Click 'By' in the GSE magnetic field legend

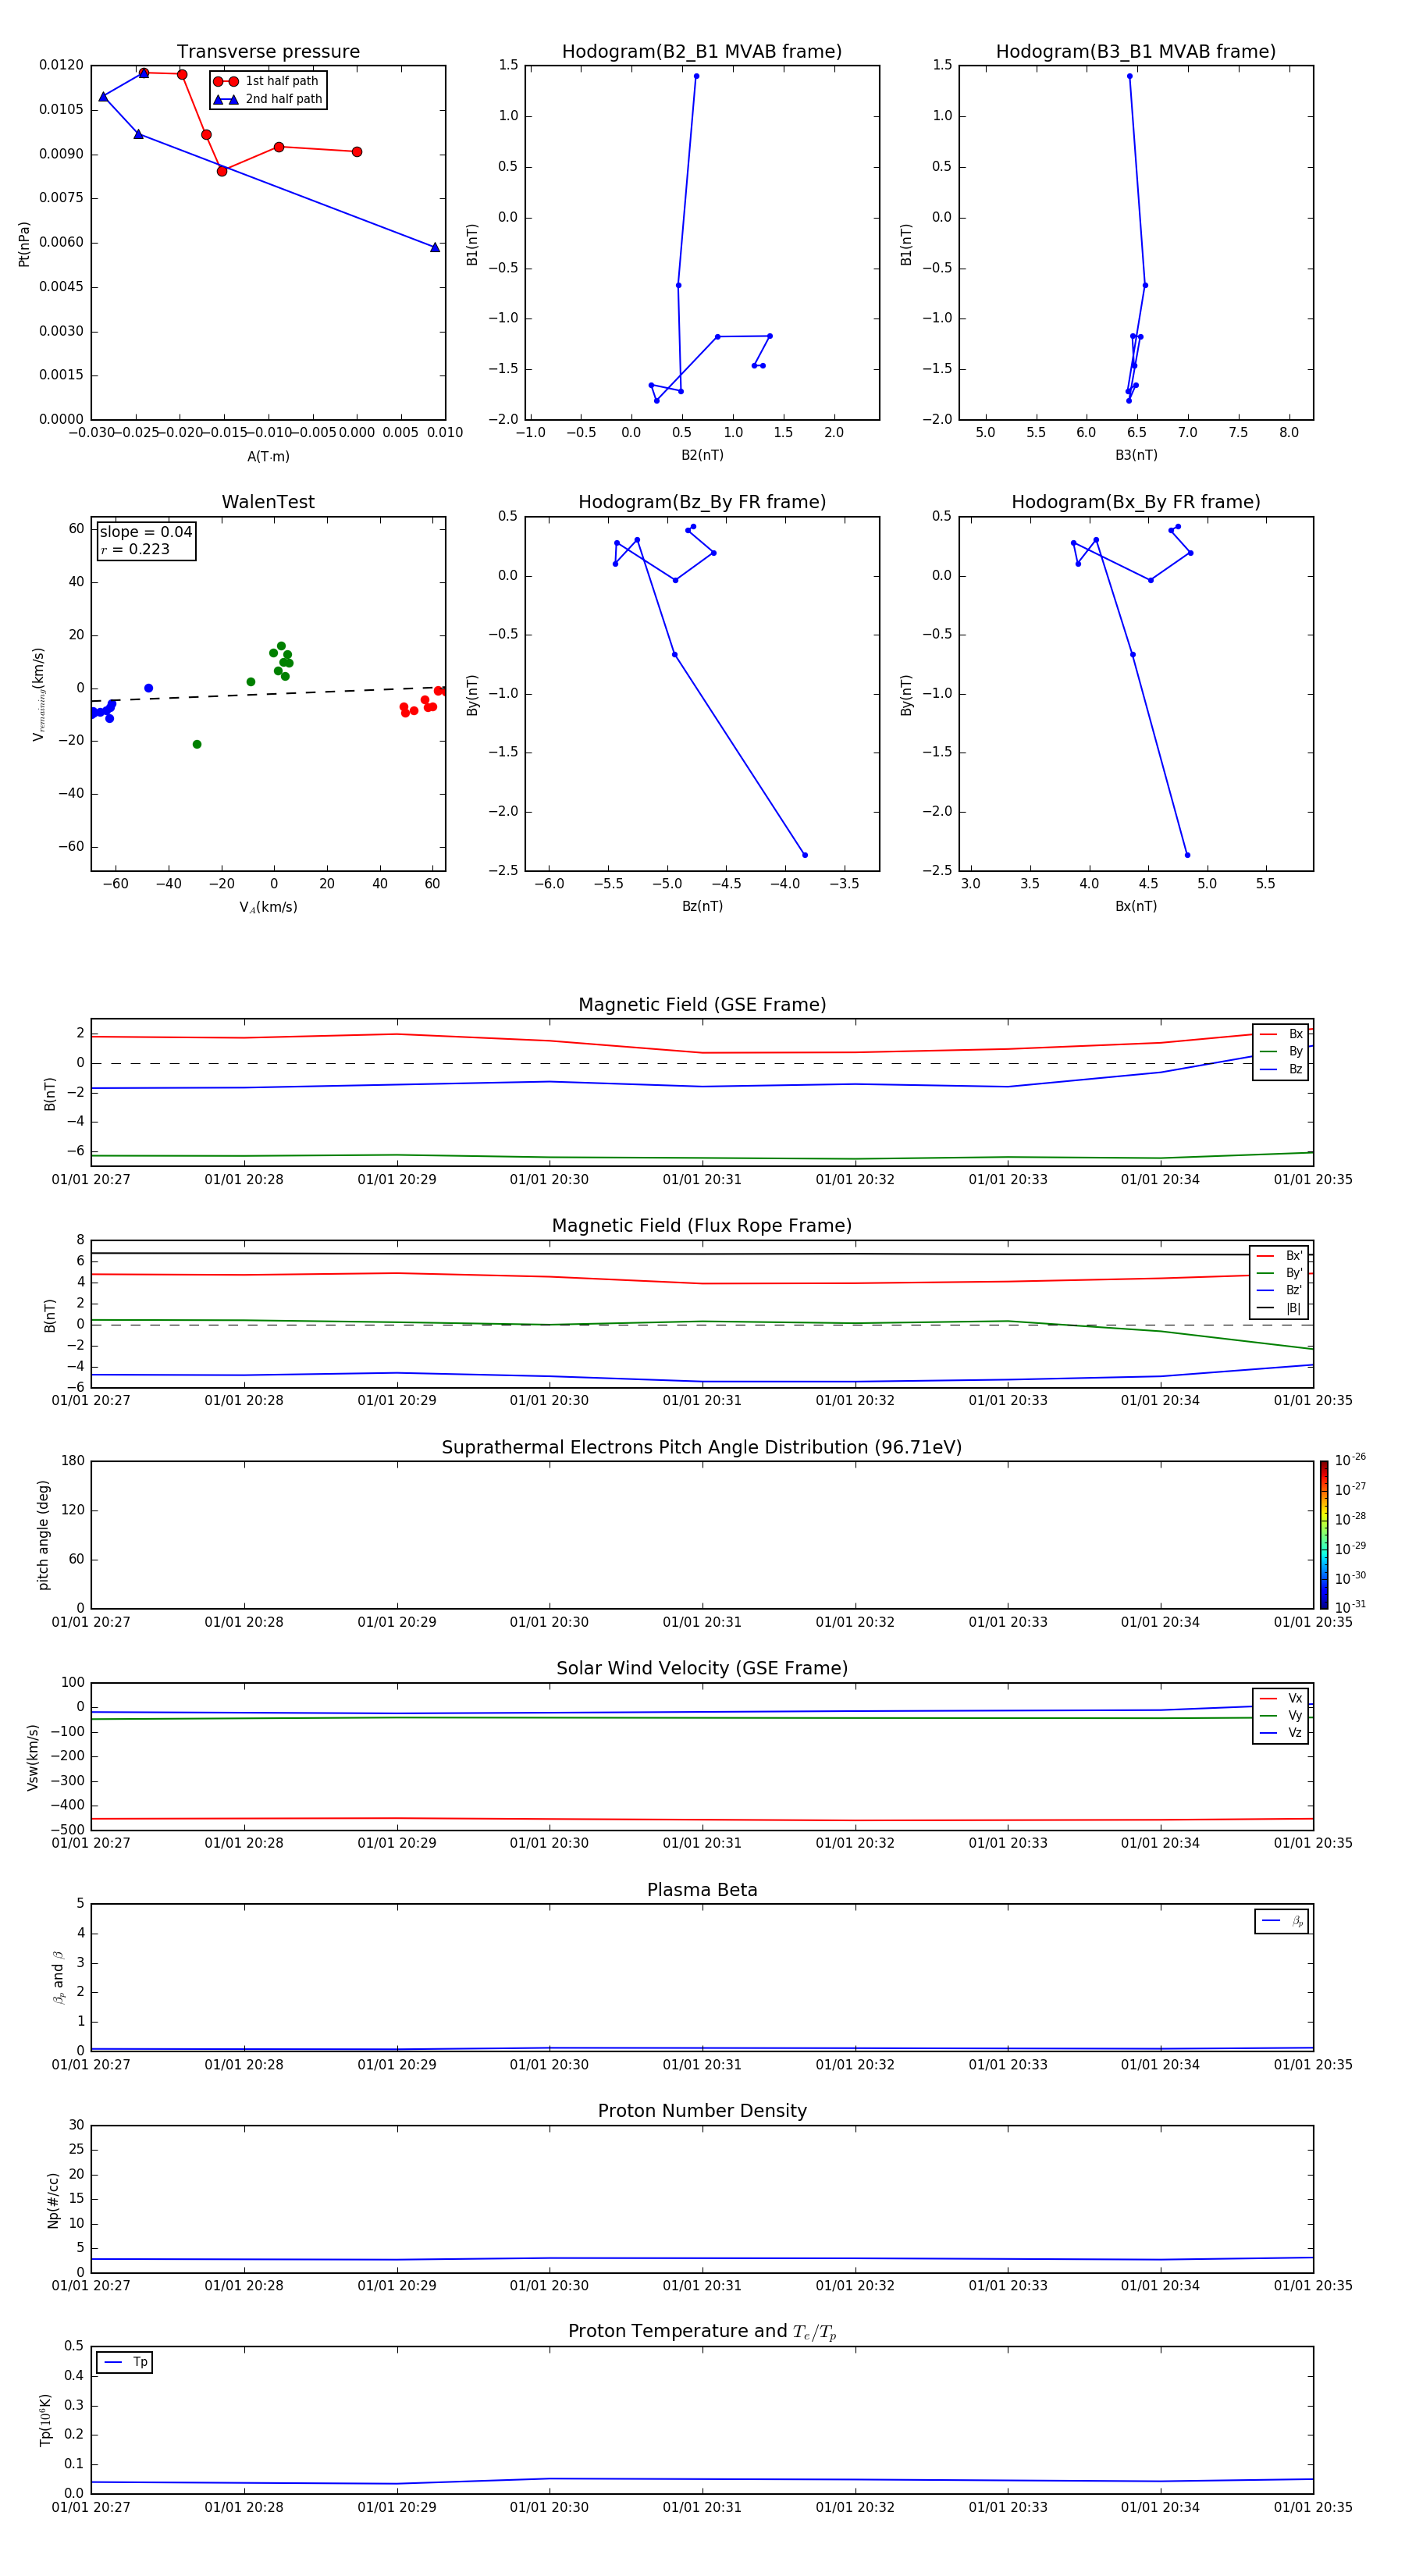tap(1295, 1052)
